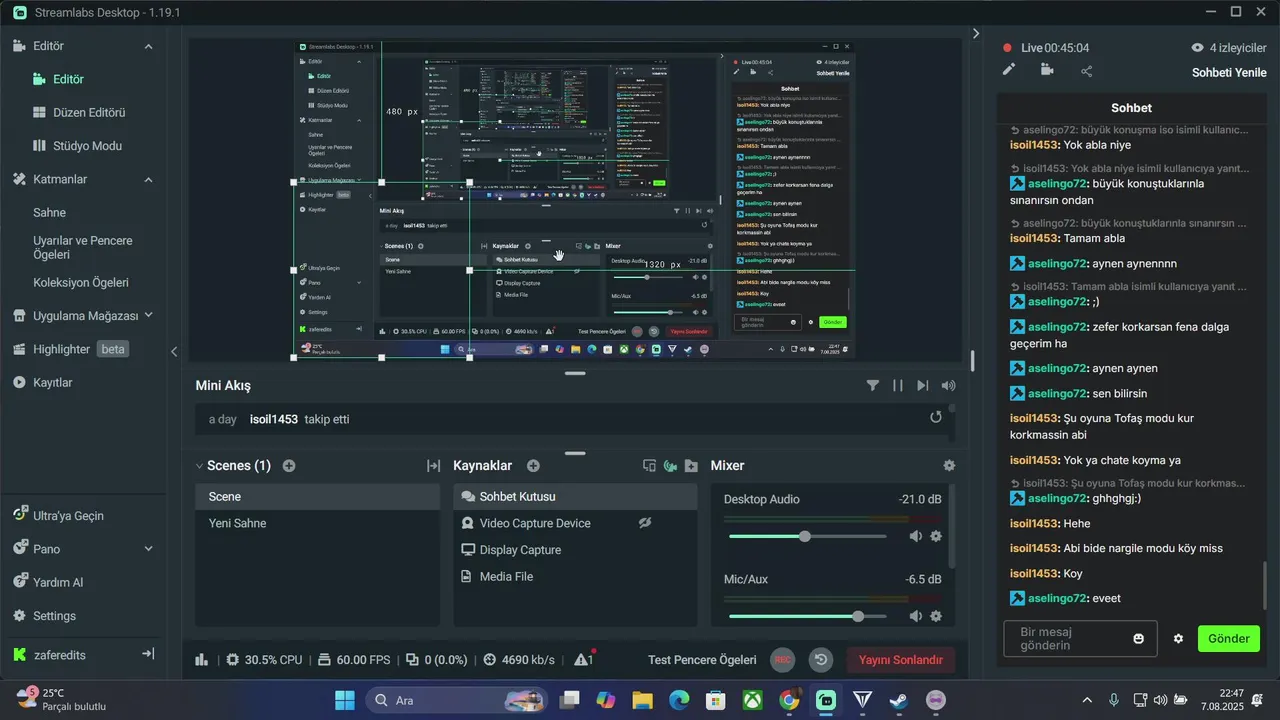Open the multi-display icon in Kaynaklar header
The image size is (1280, 720).
649,466
